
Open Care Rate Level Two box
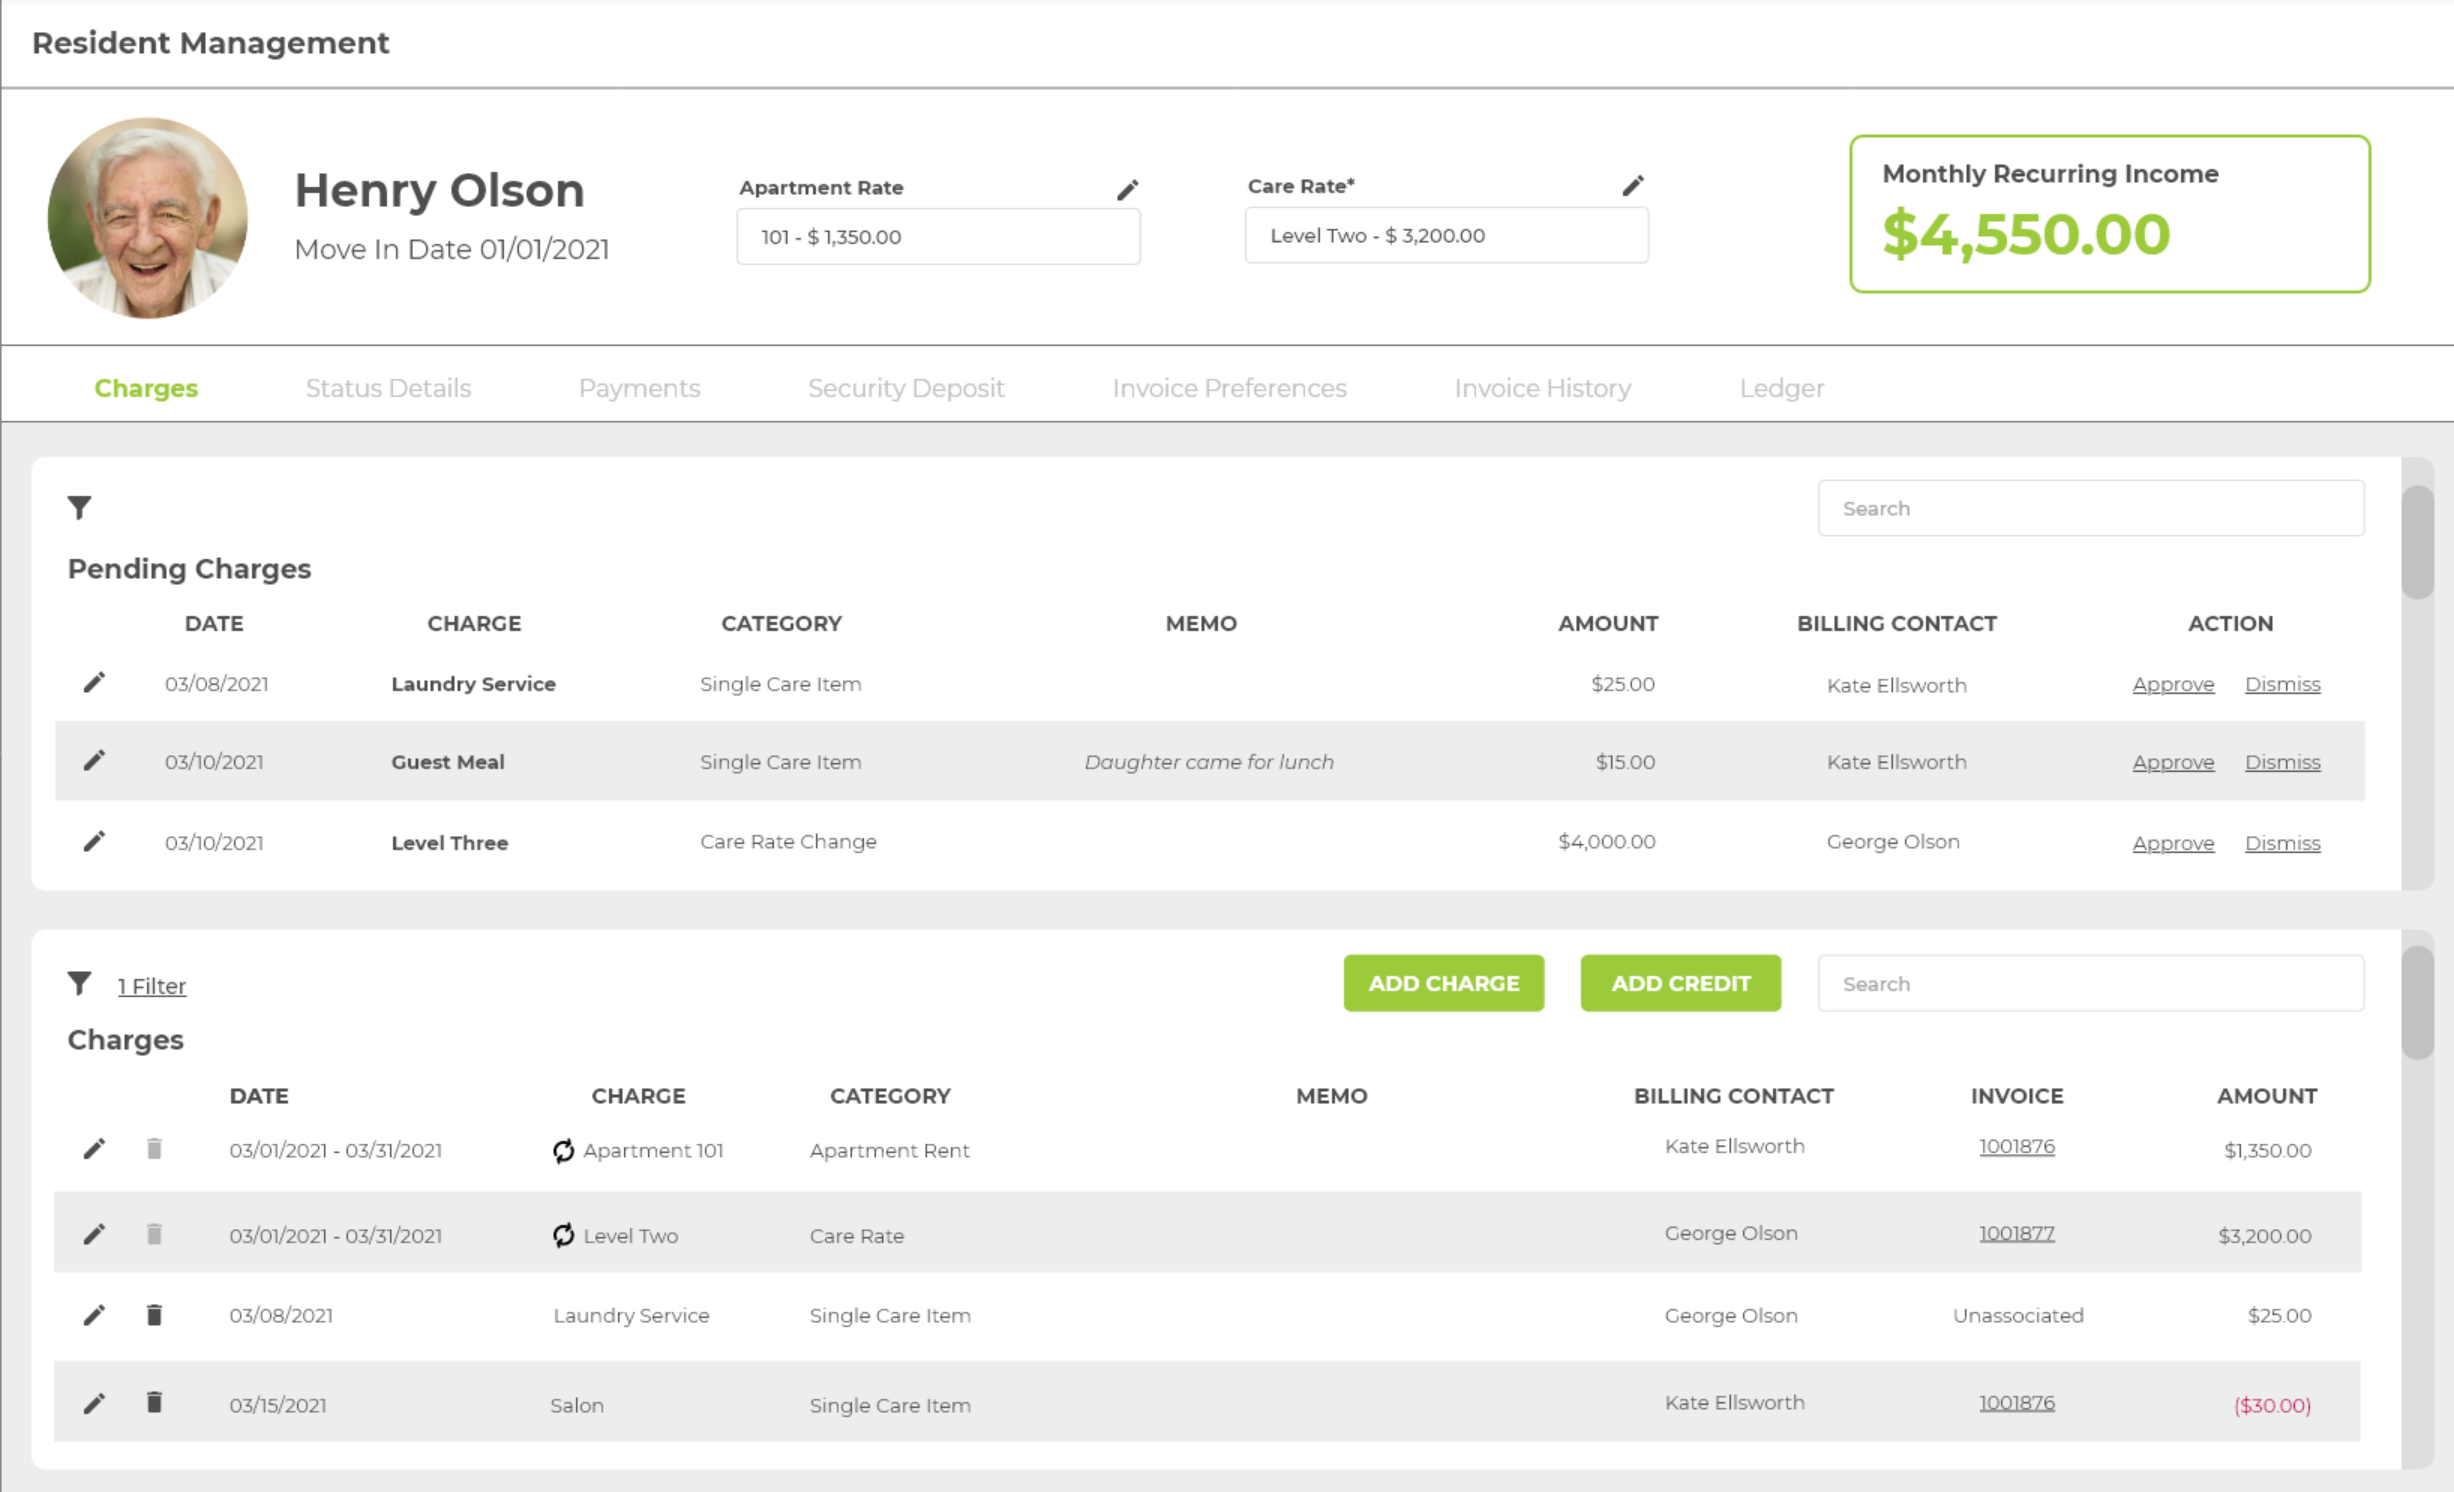[x=1445, y=236]
